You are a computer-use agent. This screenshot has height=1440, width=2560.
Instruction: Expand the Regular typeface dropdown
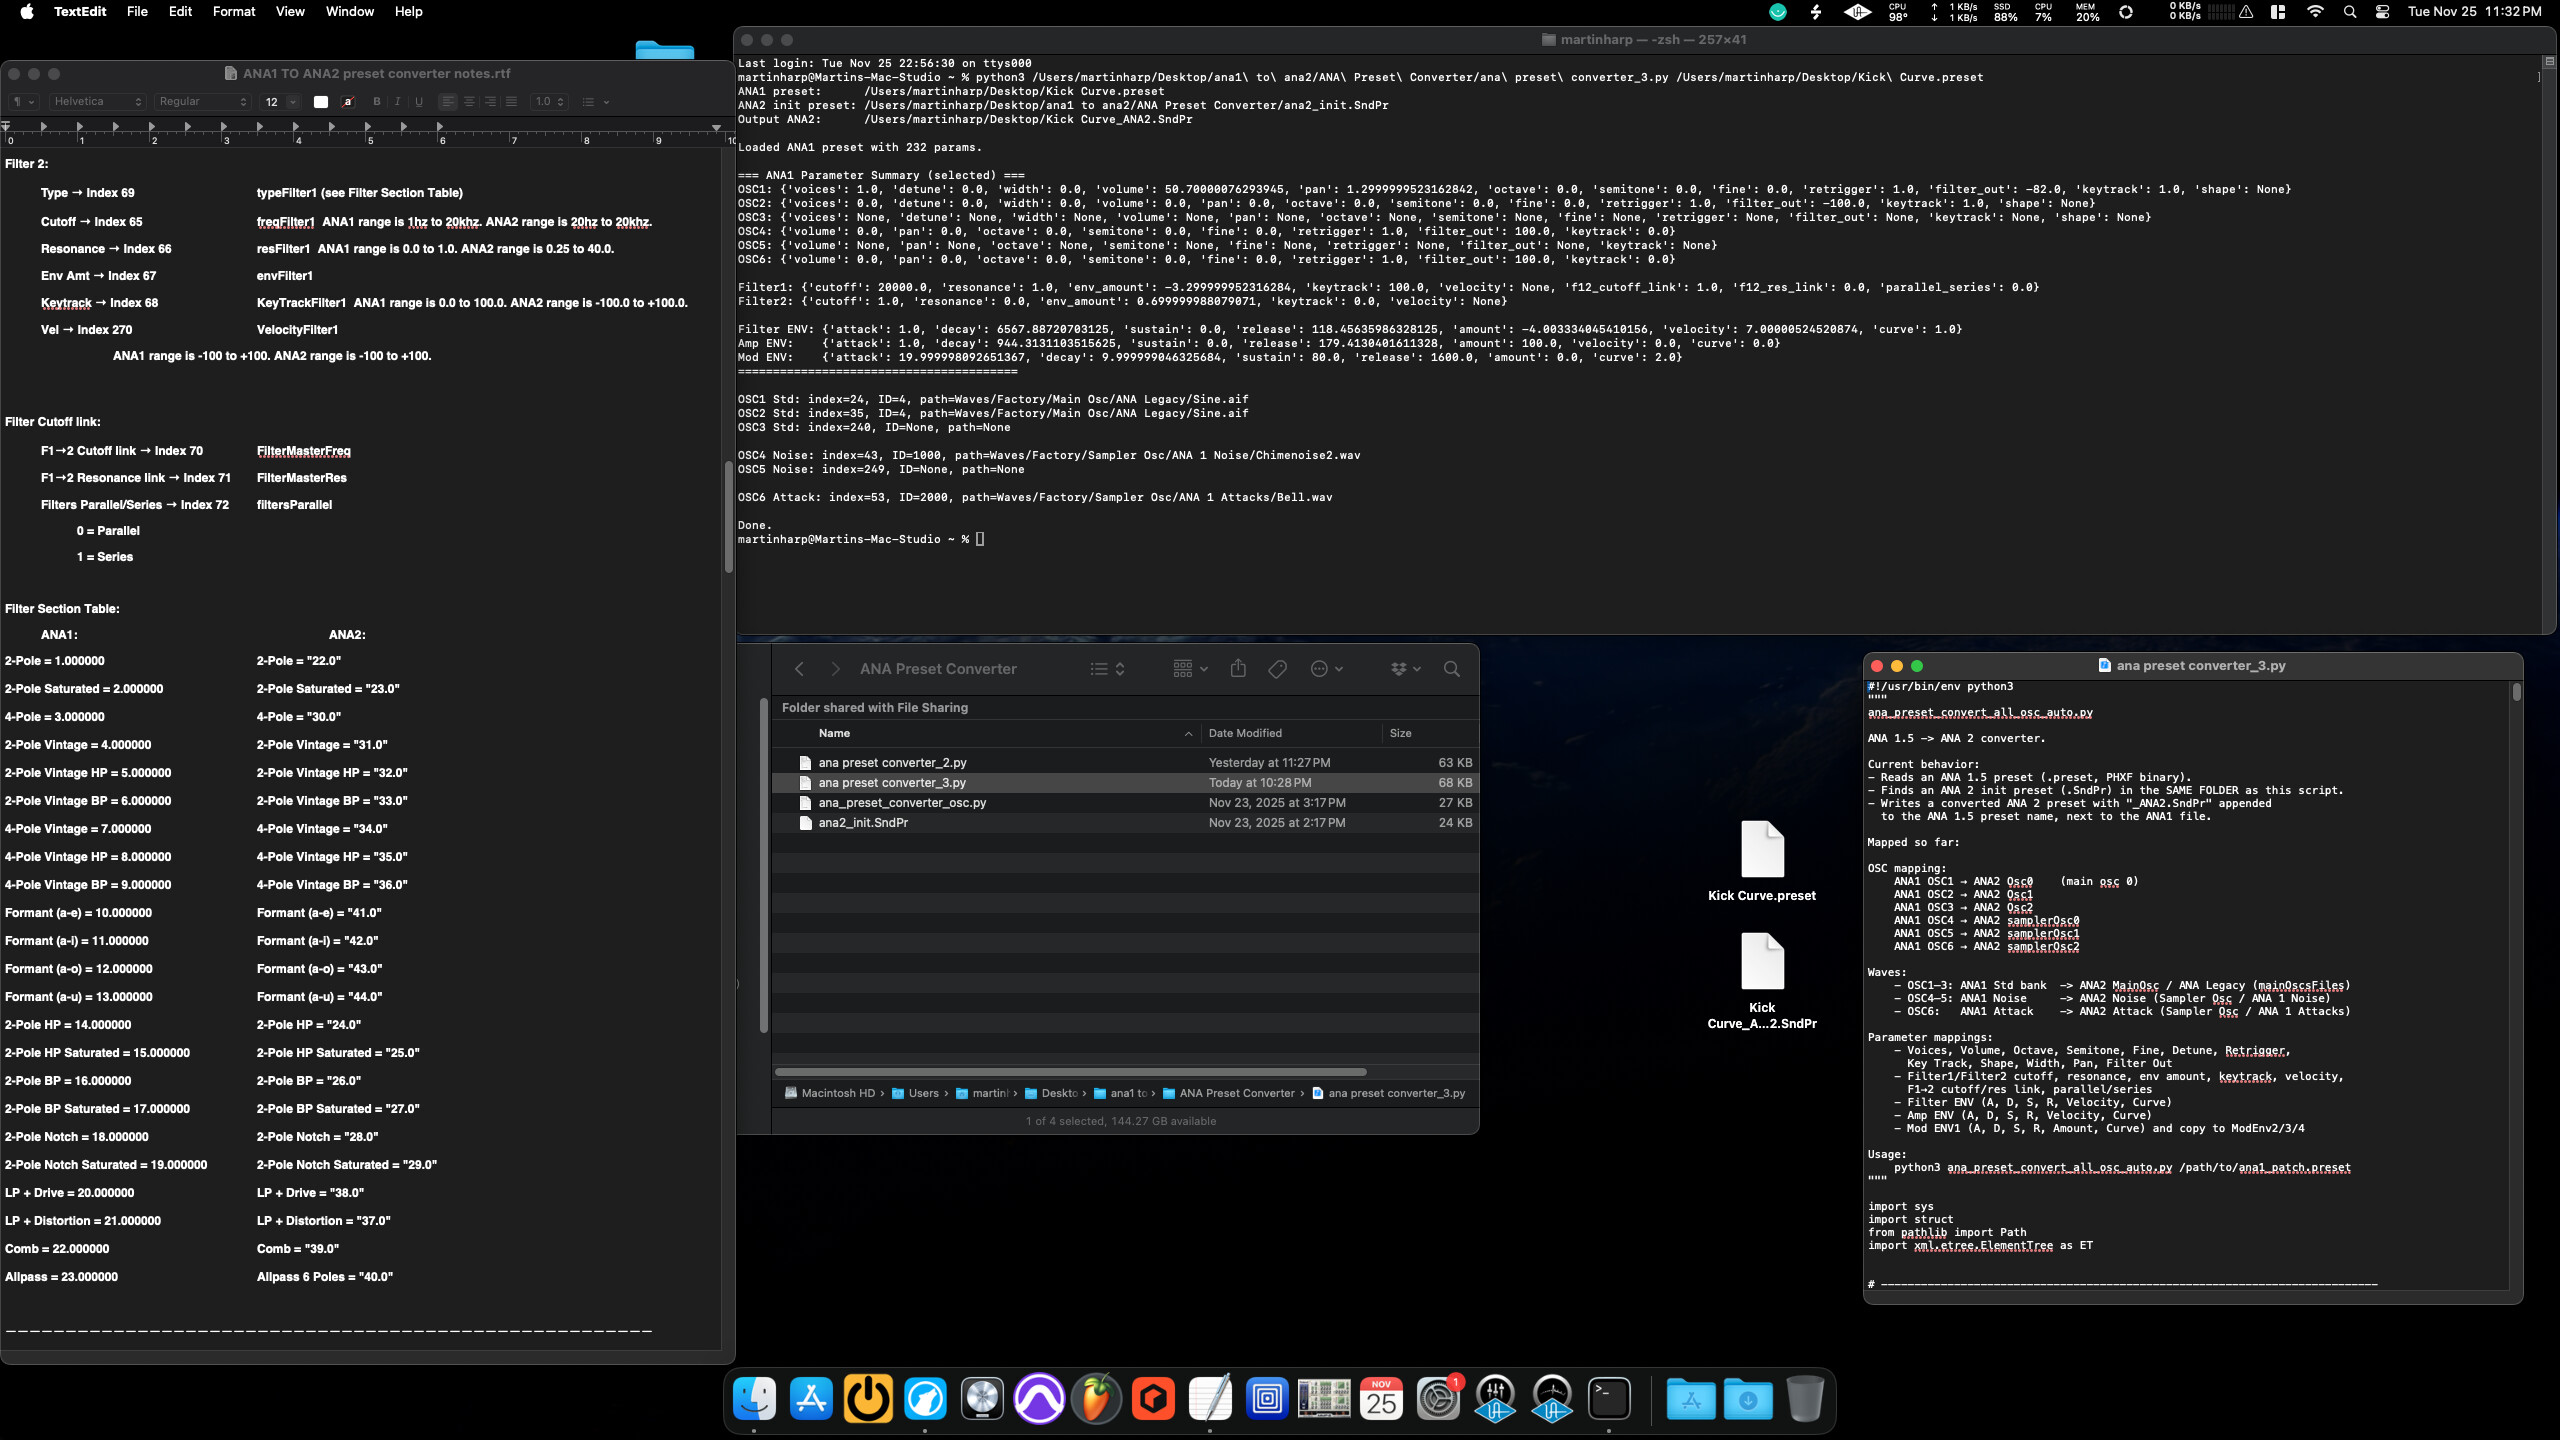(x=203, y=102)
